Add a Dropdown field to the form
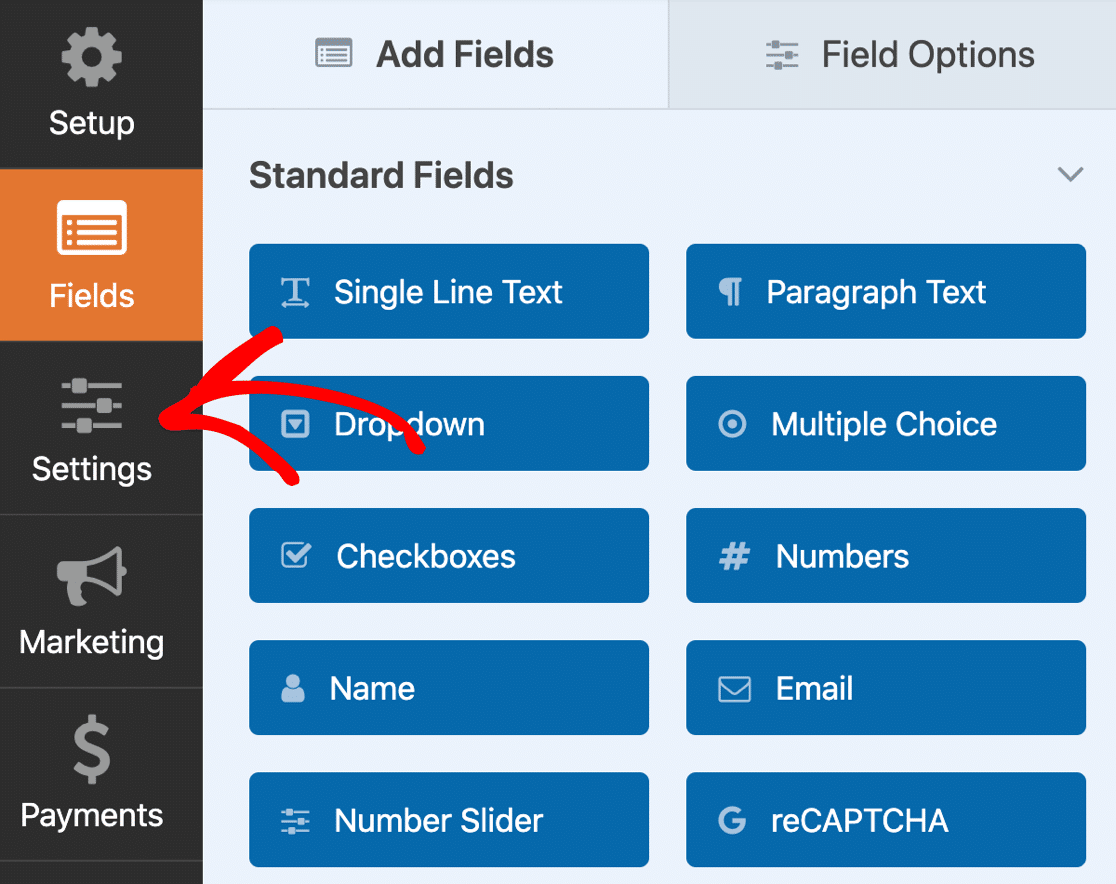 [448, 423]
